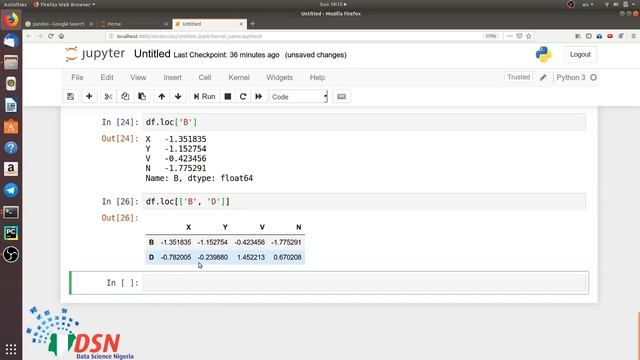Image resolution: width=640 pixels, height=360 pixels.
Task: Open Firefox library icon
Action: [578, 36]
